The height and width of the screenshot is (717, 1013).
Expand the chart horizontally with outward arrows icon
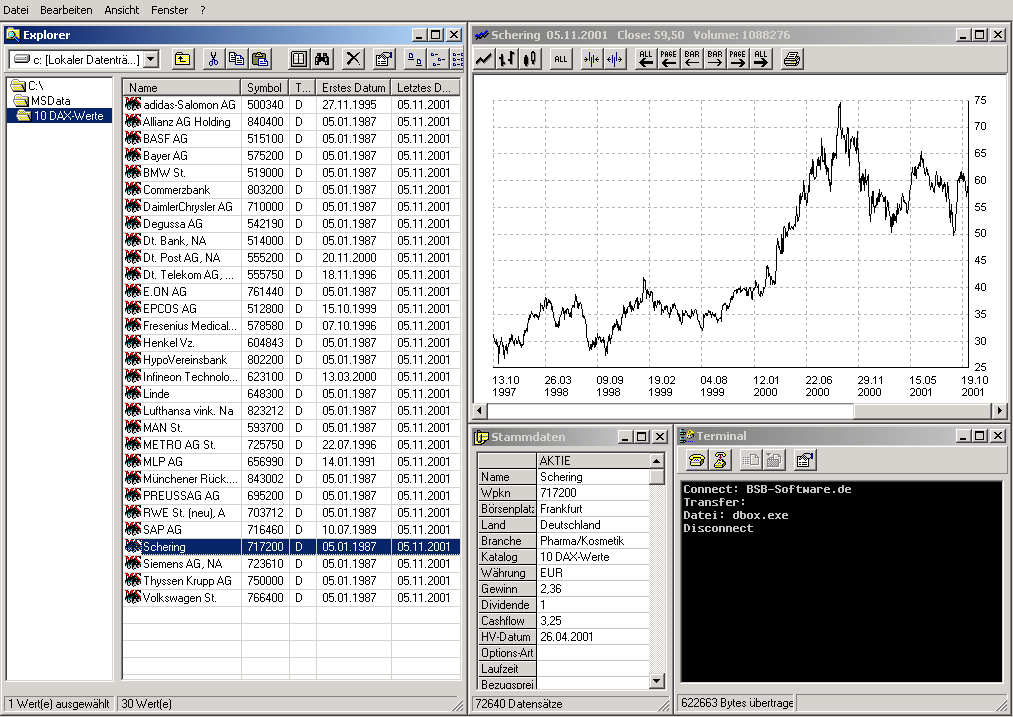click(x=614, y=59)
